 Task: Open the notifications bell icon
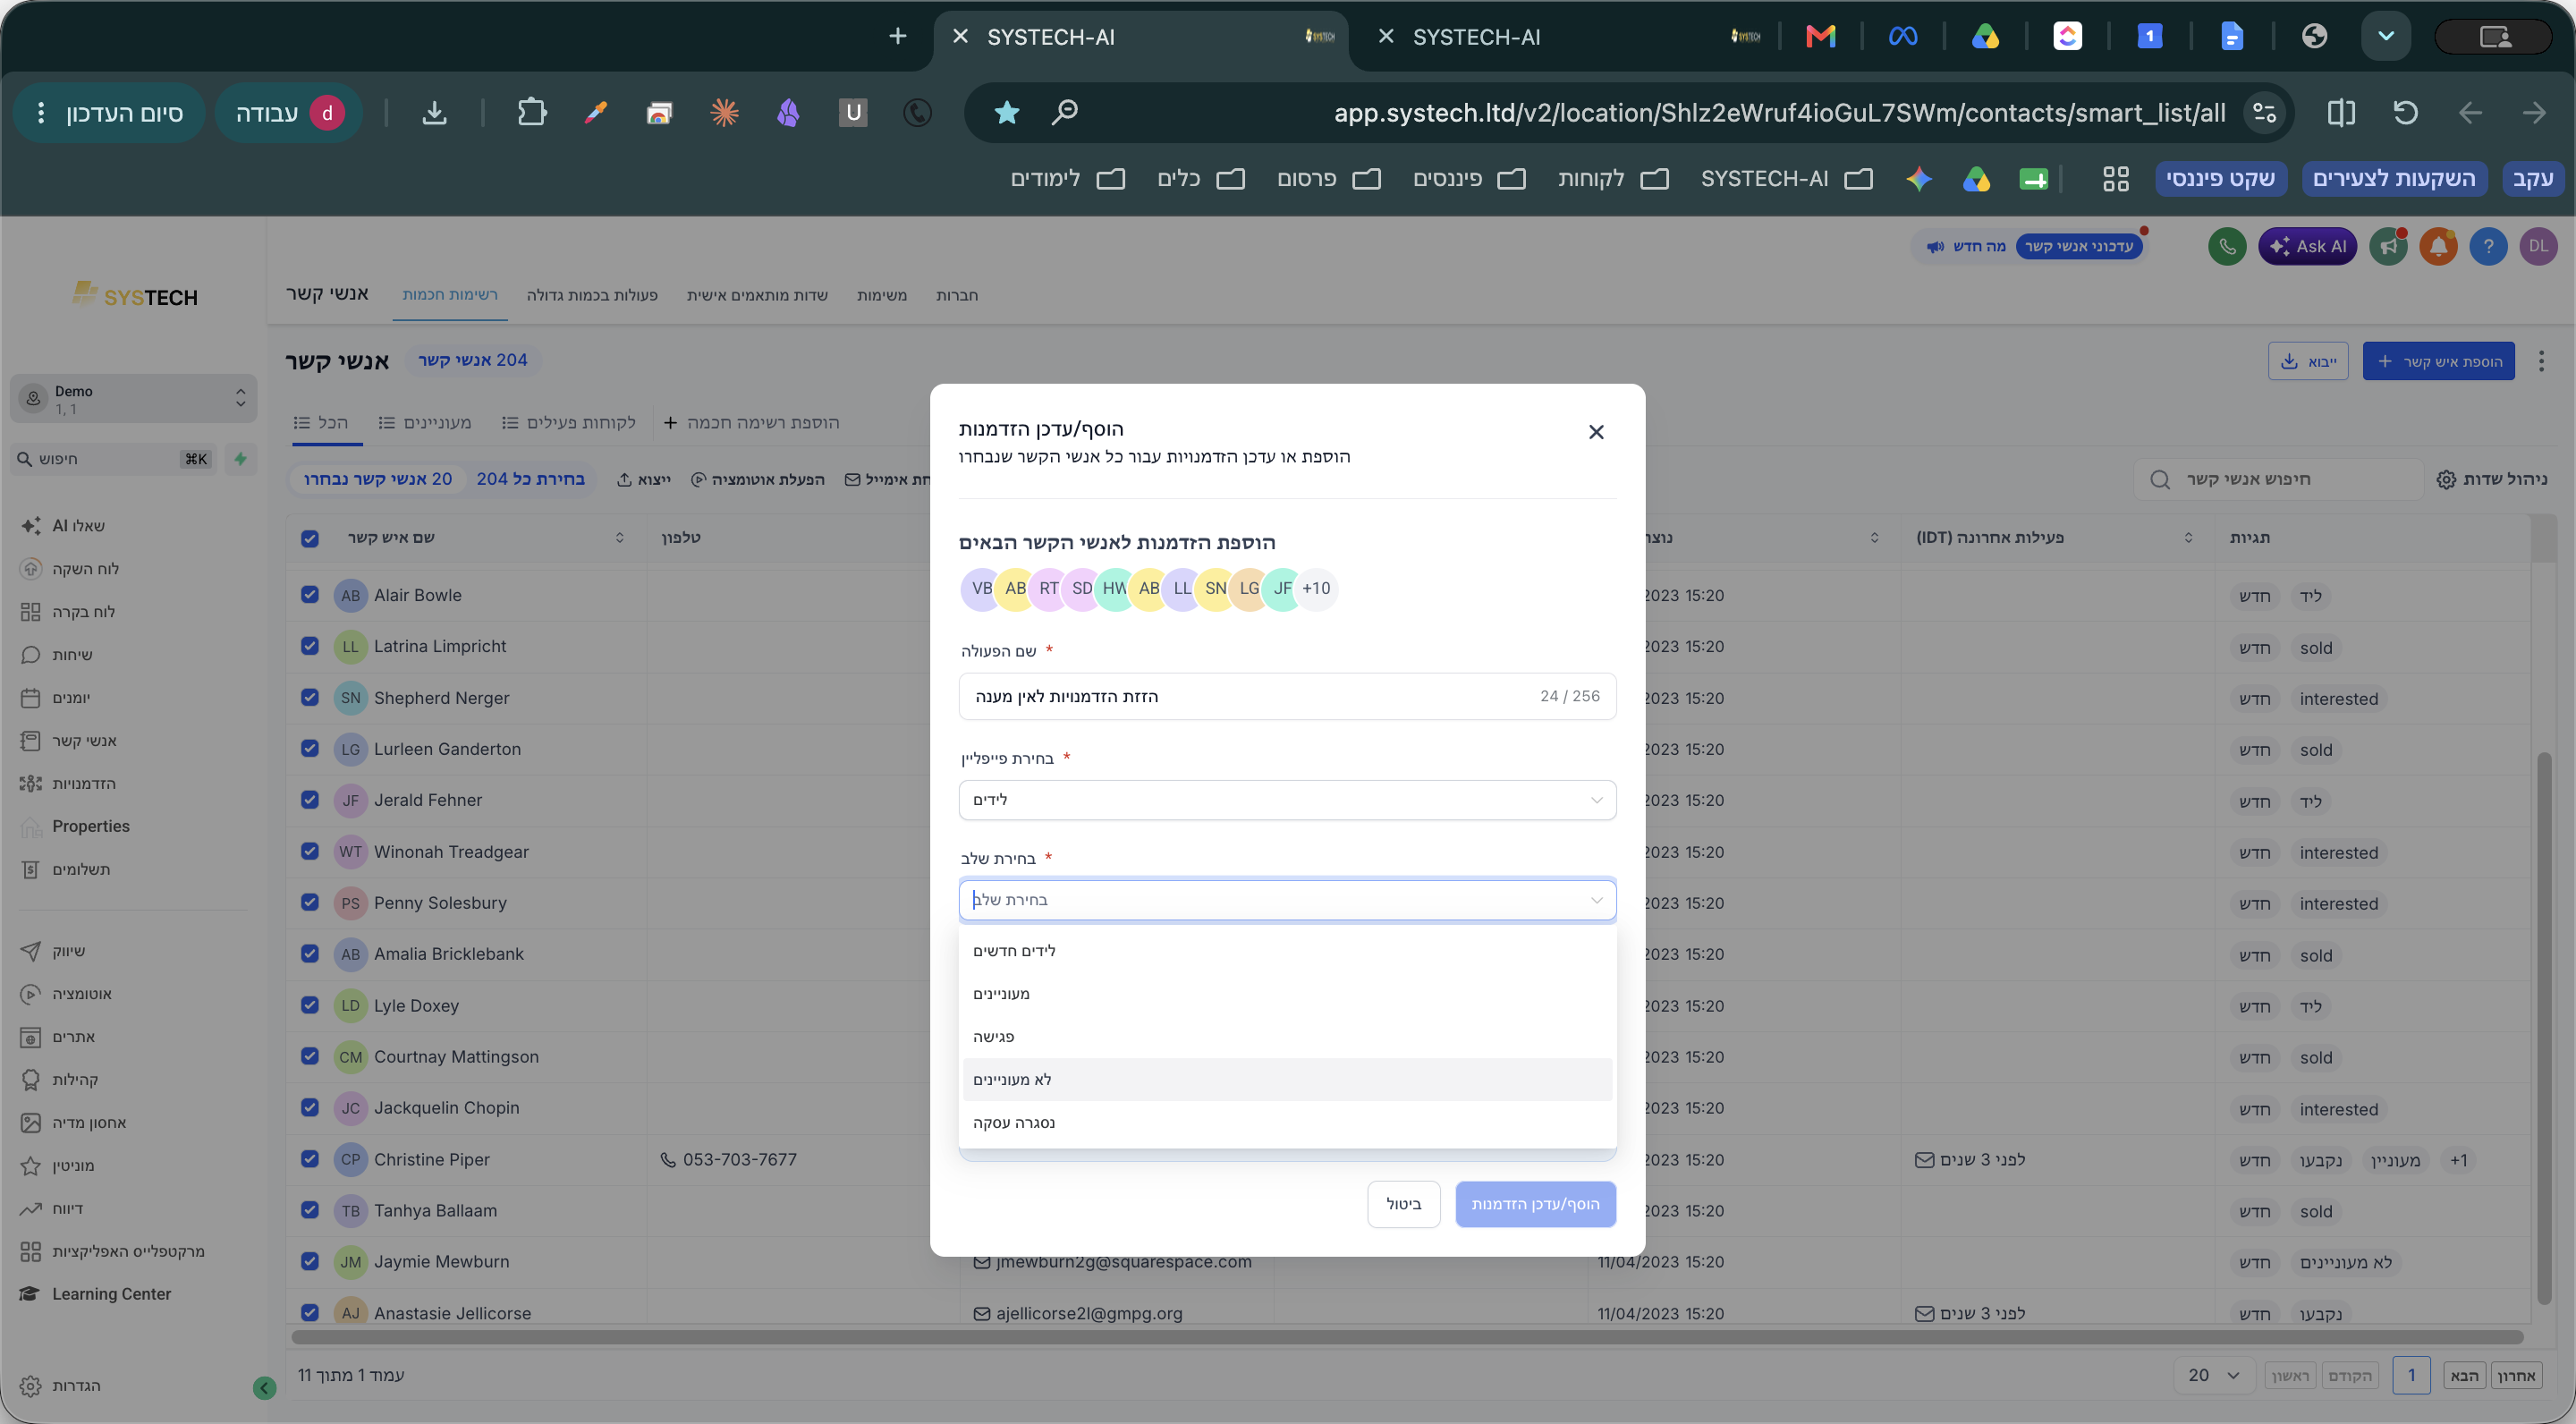click(2438, 246)
